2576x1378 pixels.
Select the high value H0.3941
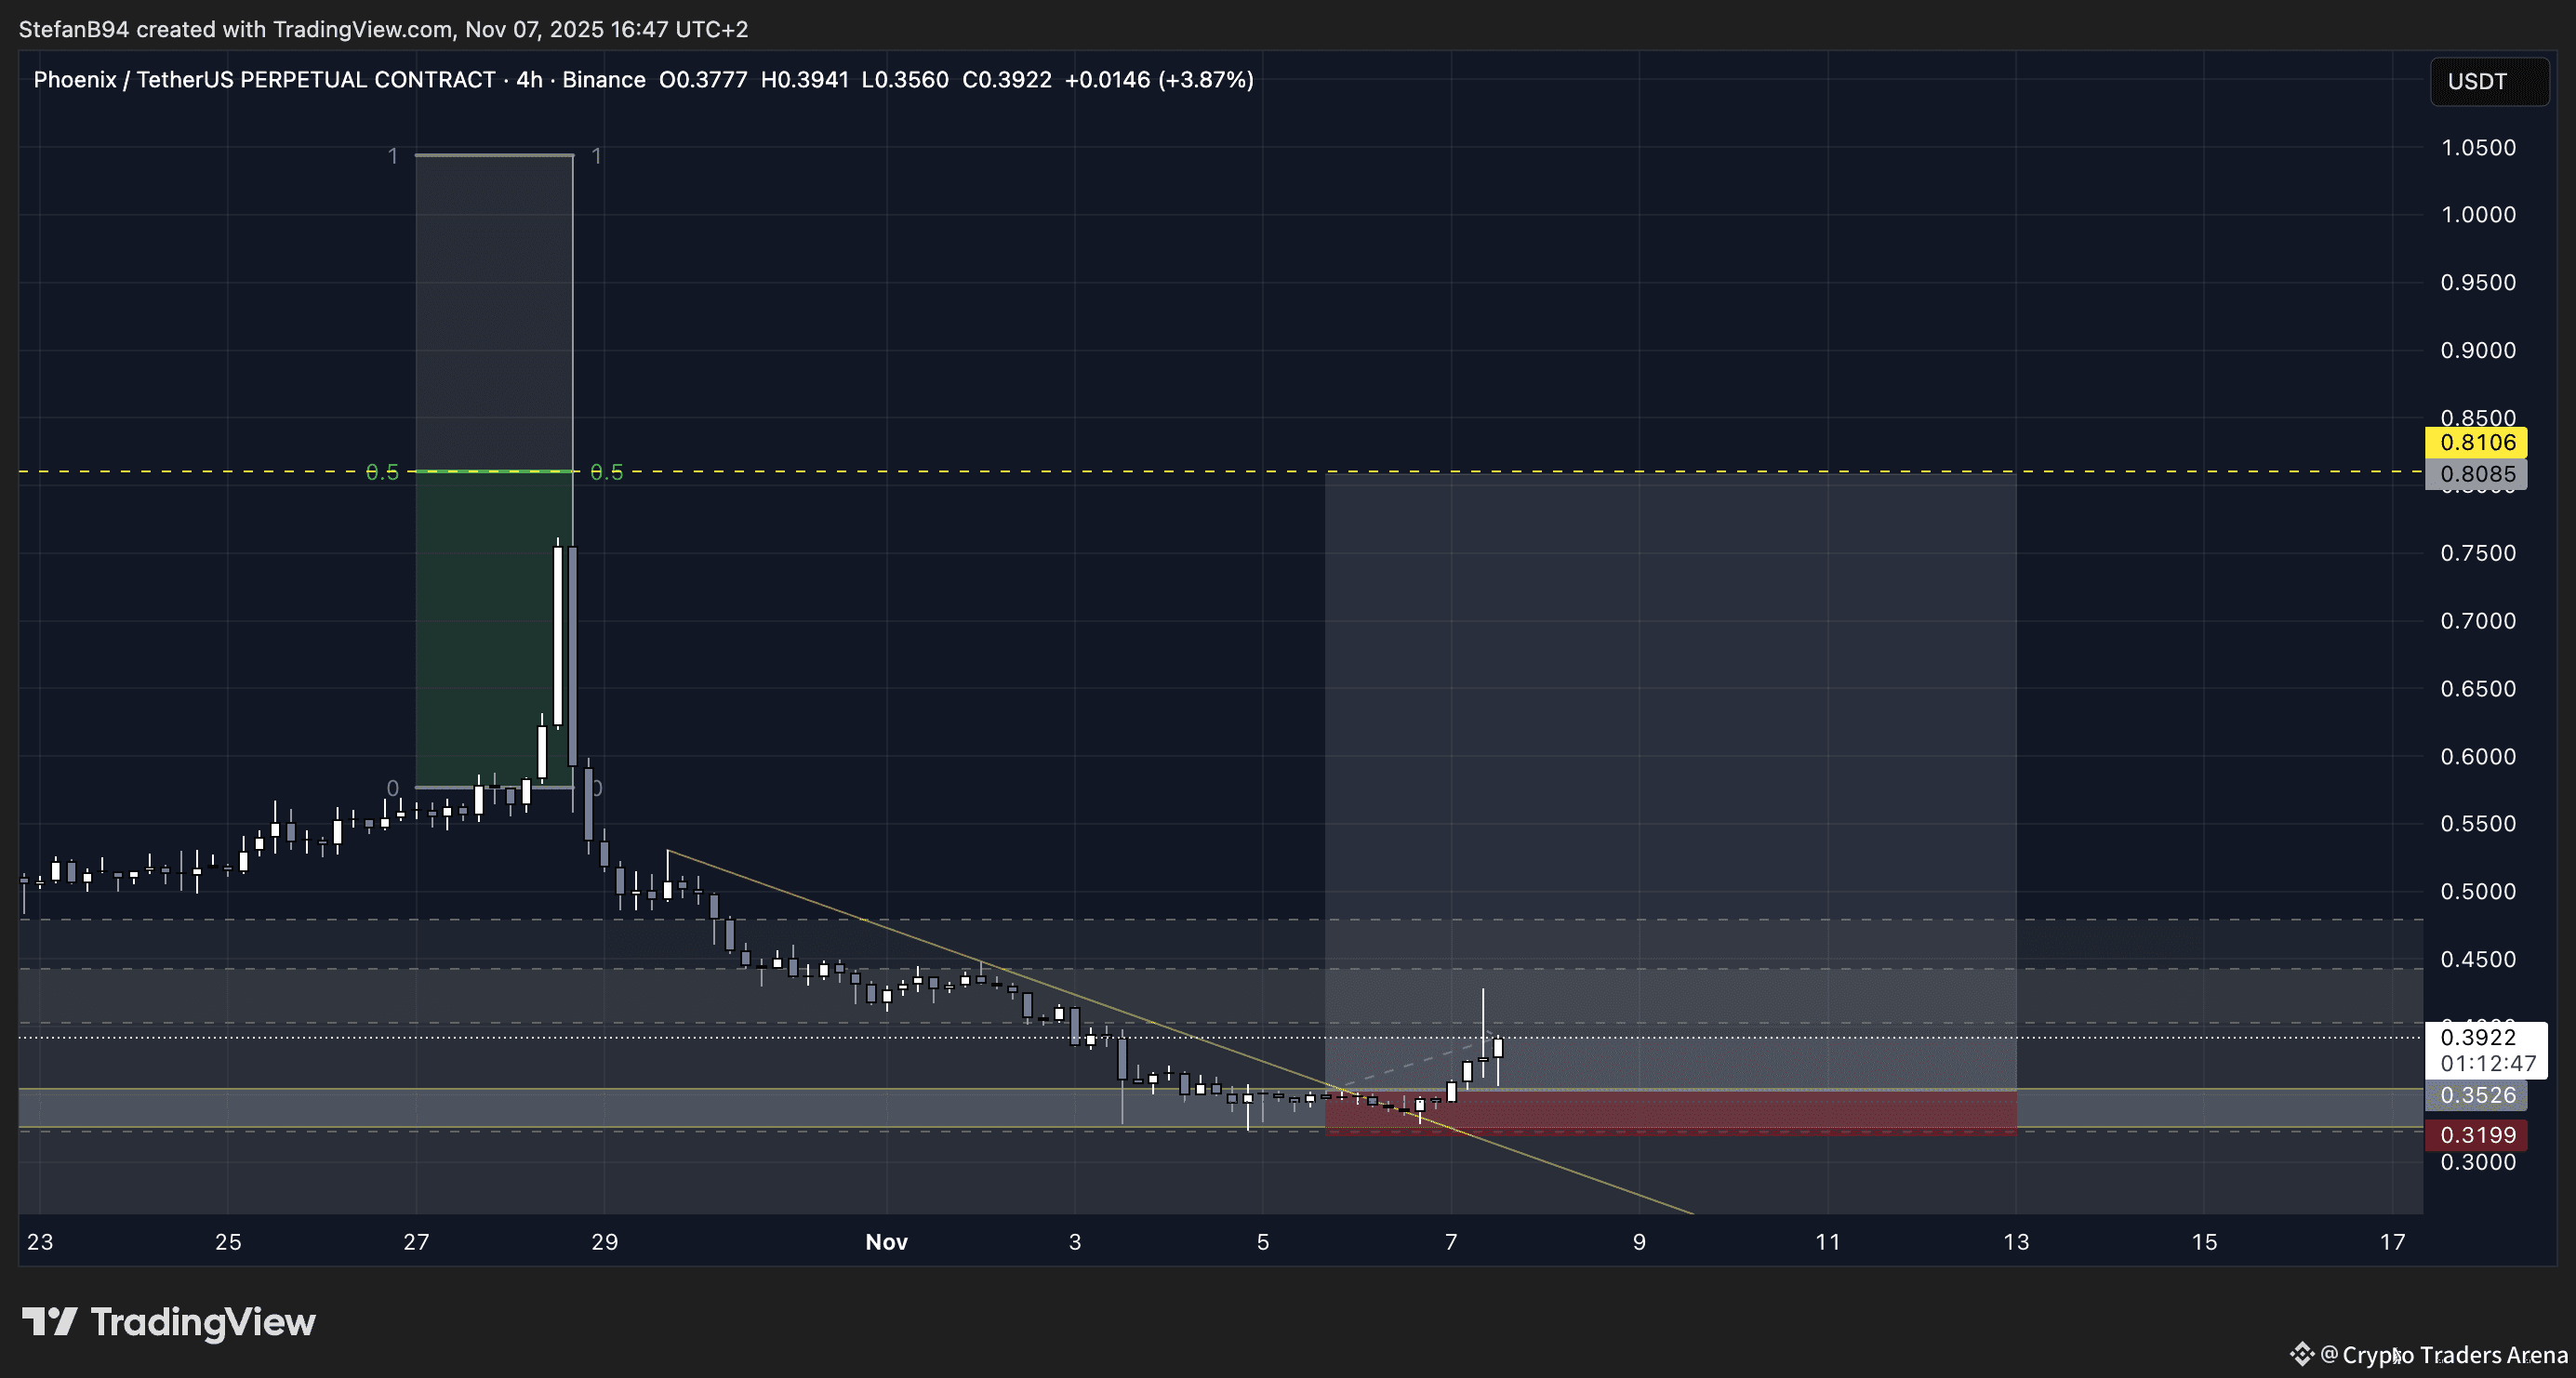click(x=805, y=80)
